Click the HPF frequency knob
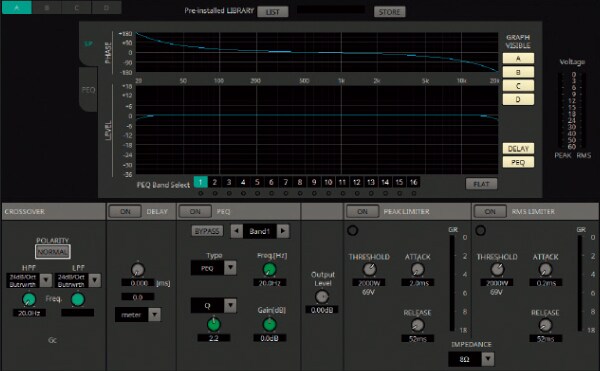600x371 pixels. tap(29, 299)
